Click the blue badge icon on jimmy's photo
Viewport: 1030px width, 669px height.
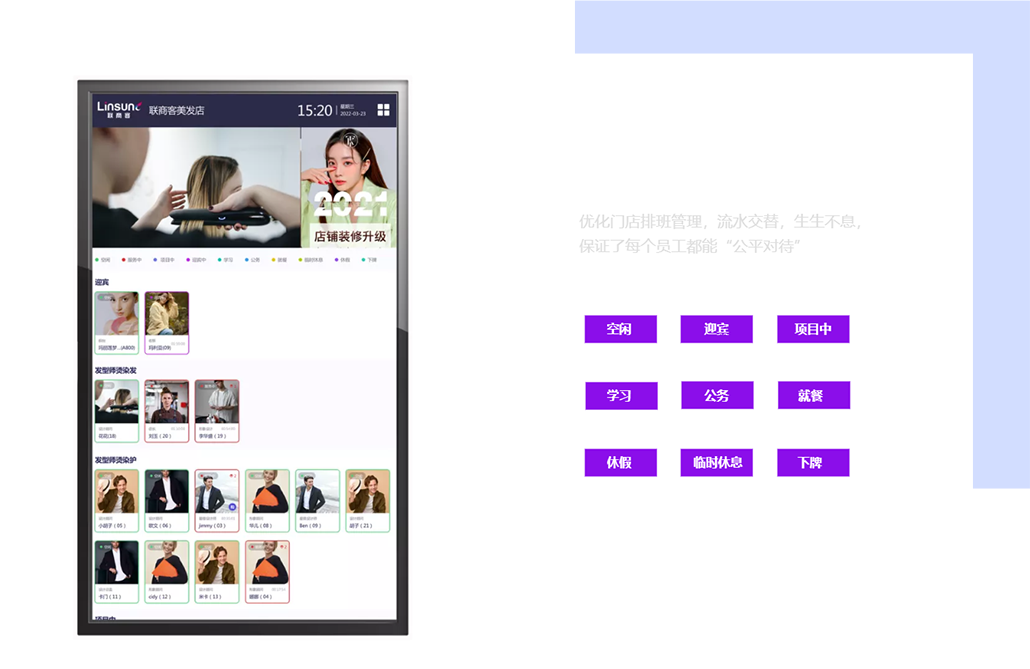point(232,507)
